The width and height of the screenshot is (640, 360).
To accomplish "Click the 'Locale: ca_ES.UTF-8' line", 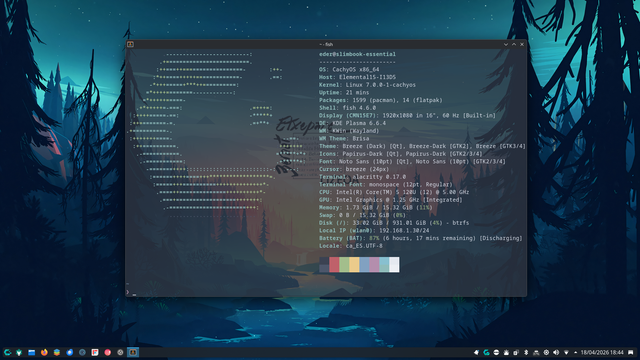I will coord(351,246).
